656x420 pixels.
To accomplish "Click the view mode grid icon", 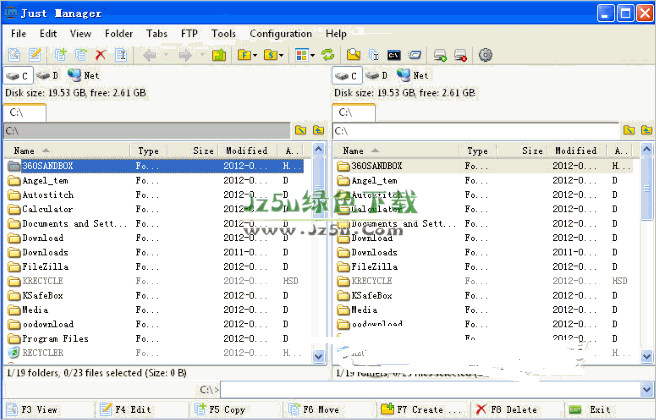I will [x=302, y=55].
